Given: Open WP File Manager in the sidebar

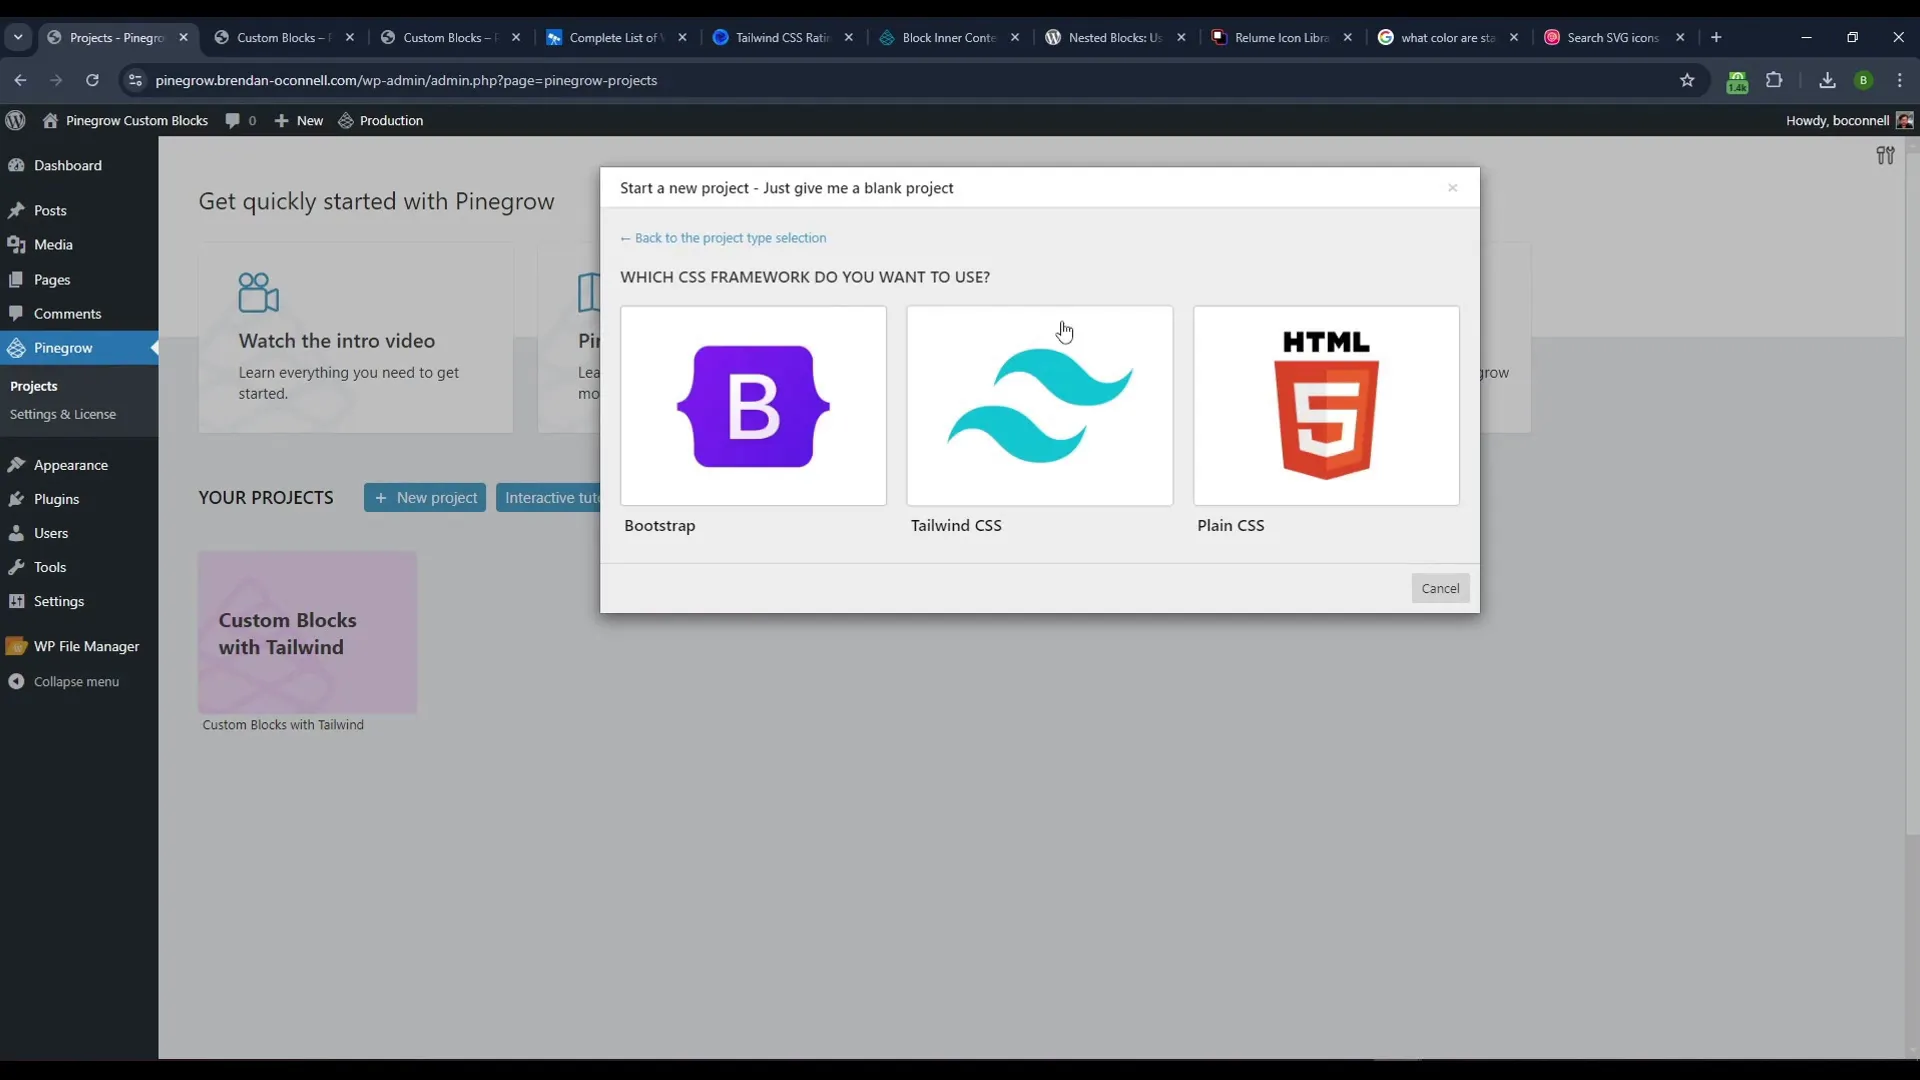Looking at the screenshot, I should pyautogui.click(x=79, y=646).
